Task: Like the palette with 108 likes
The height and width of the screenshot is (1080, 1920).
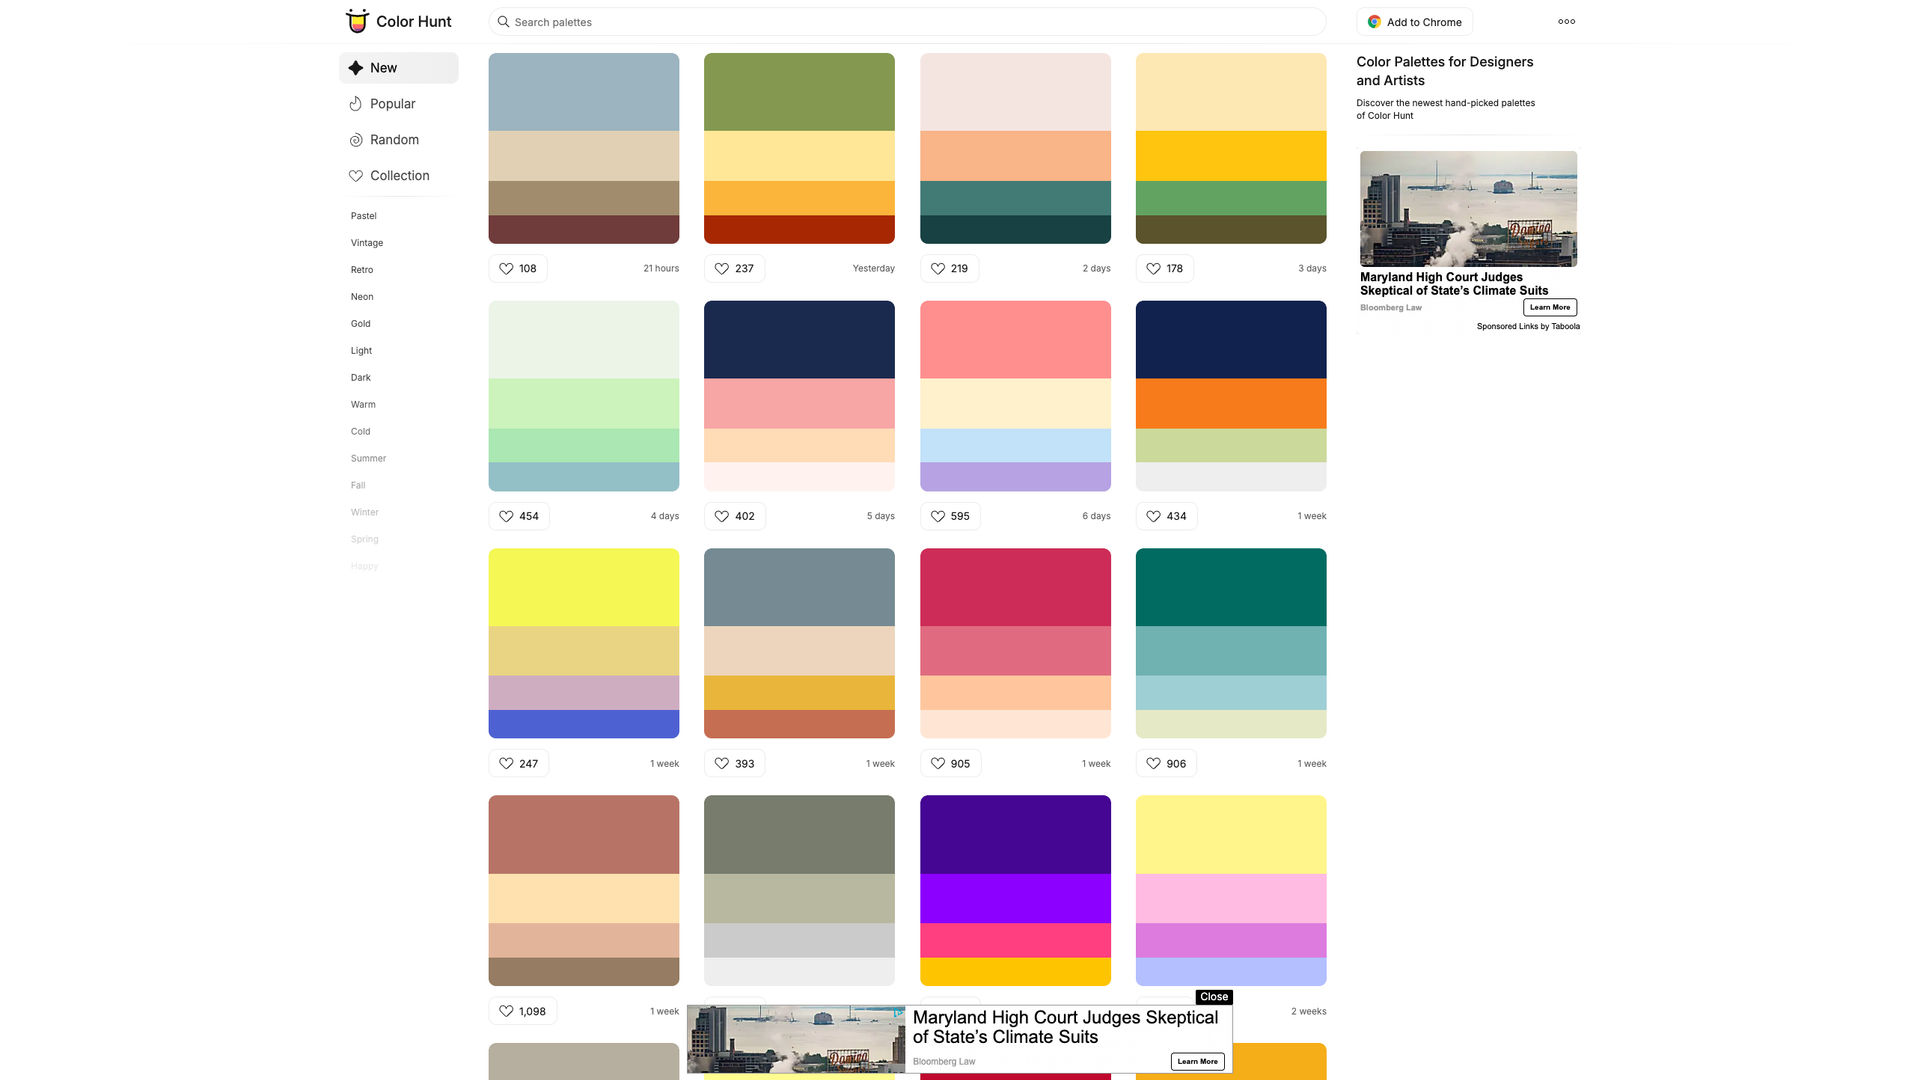Action: 506,268
